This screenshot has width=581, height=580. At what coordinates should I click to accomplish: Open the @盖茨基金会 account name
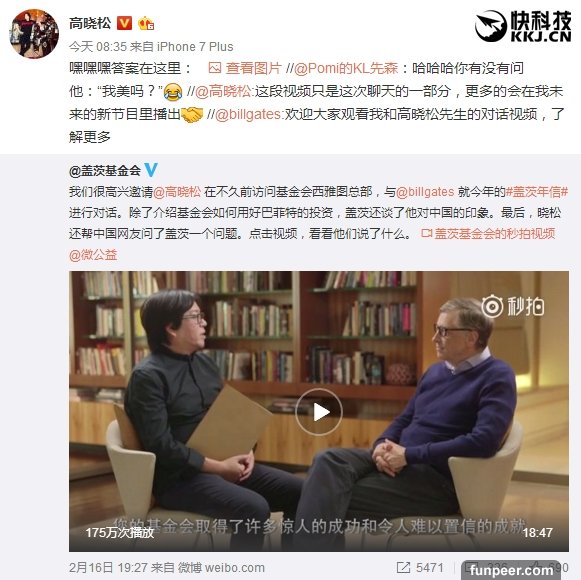[105, 170]
